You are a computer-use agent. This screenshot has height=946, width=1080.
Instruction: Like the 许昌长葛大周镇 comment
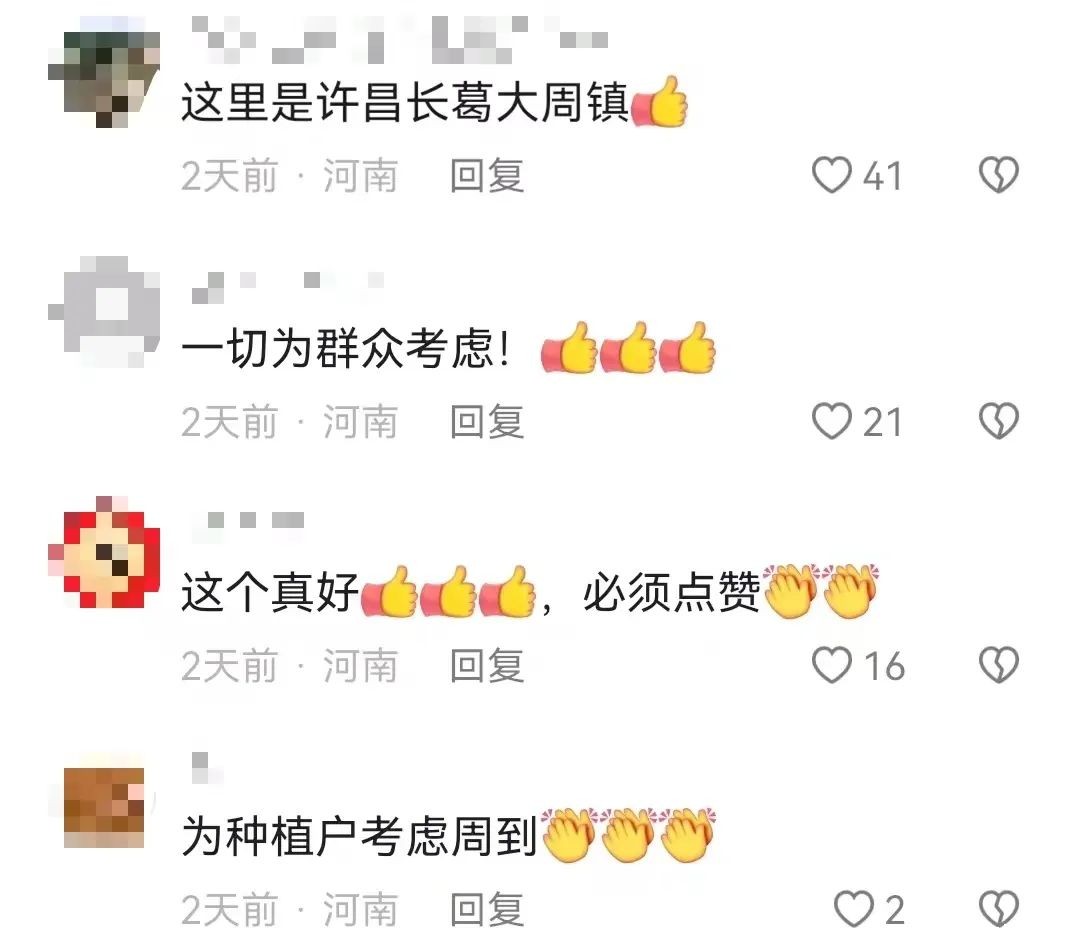tap(831, 175)
